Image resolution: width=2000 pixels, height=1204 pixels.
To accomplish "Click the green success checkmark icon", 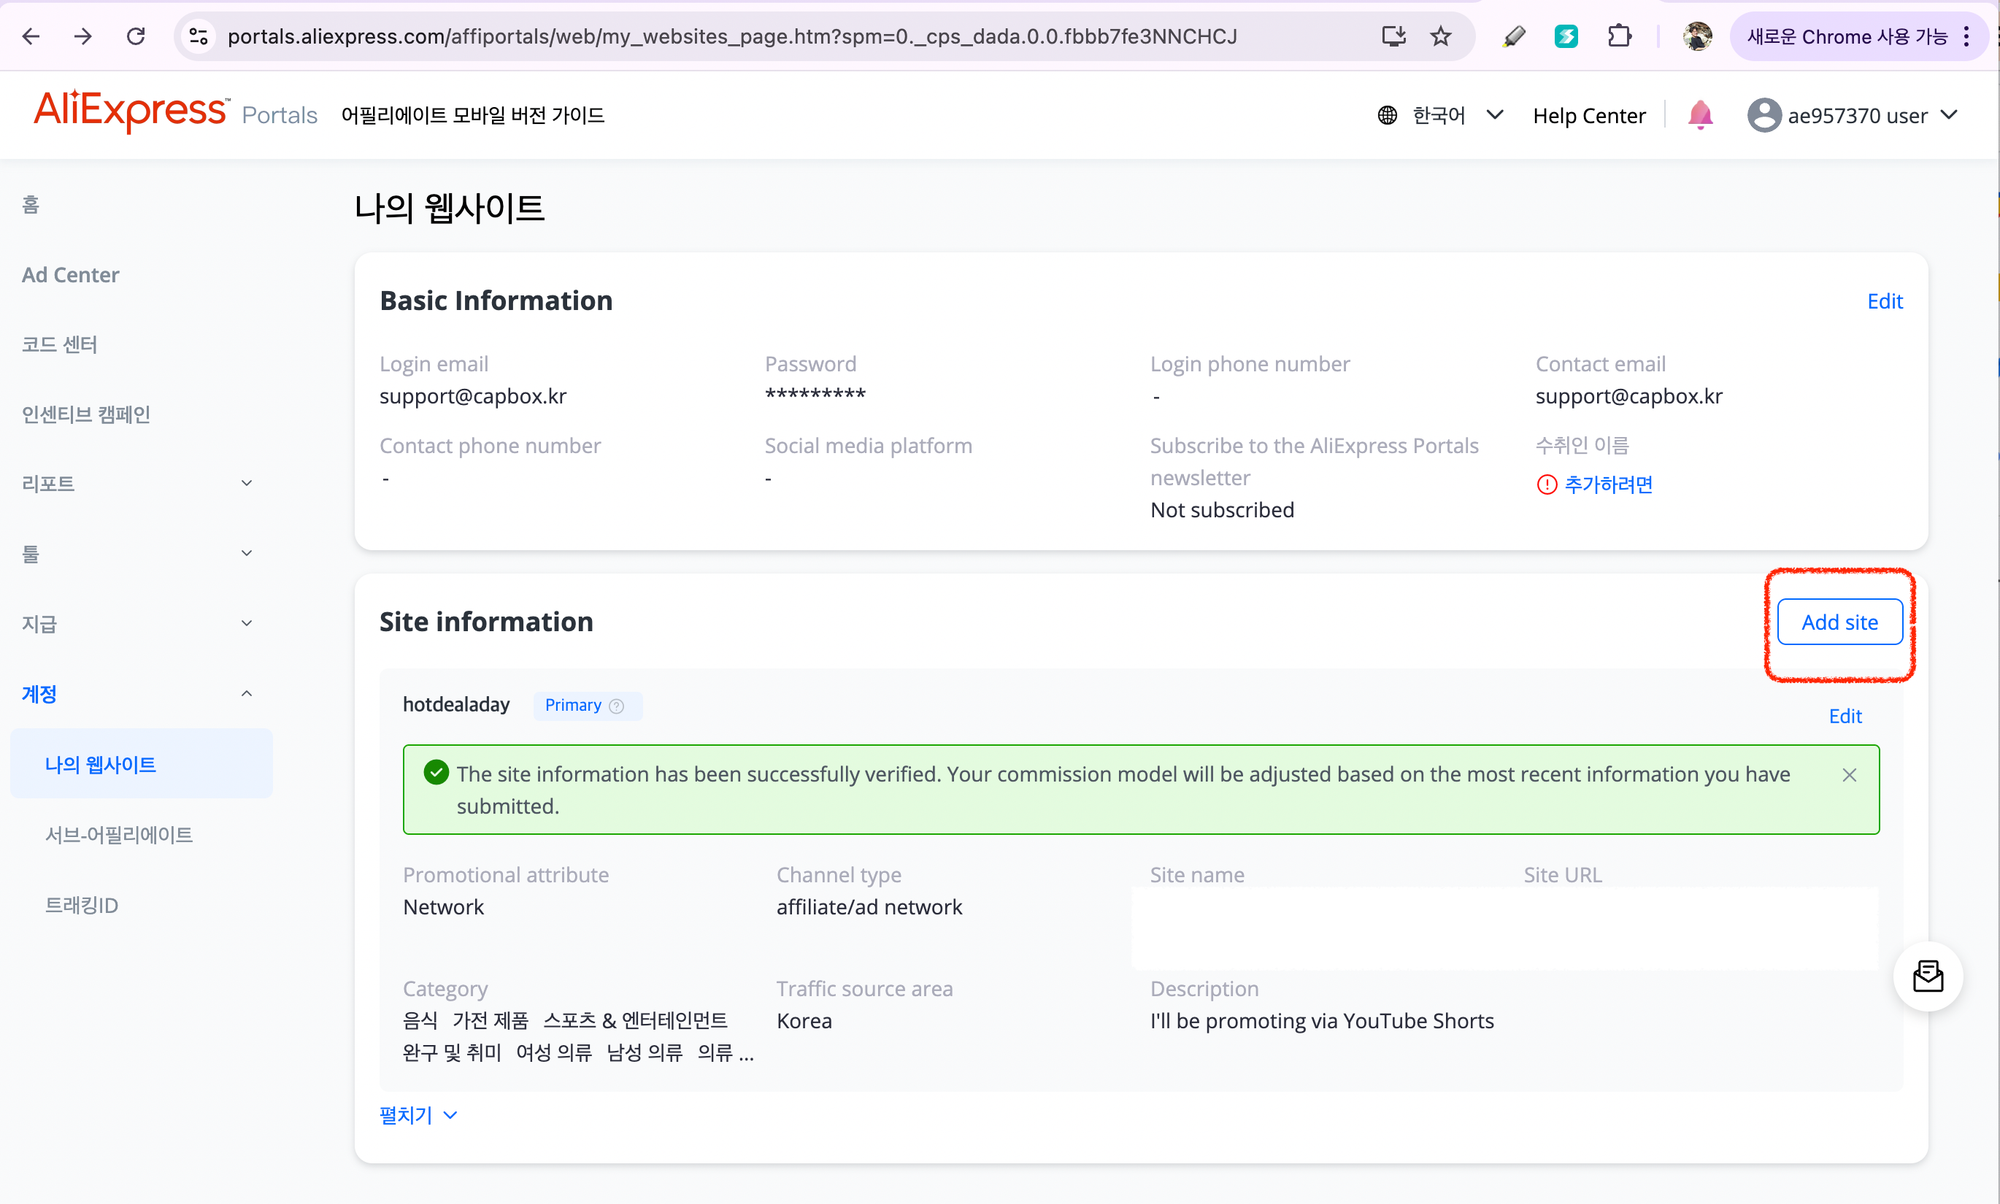I will tap(436, 772).
